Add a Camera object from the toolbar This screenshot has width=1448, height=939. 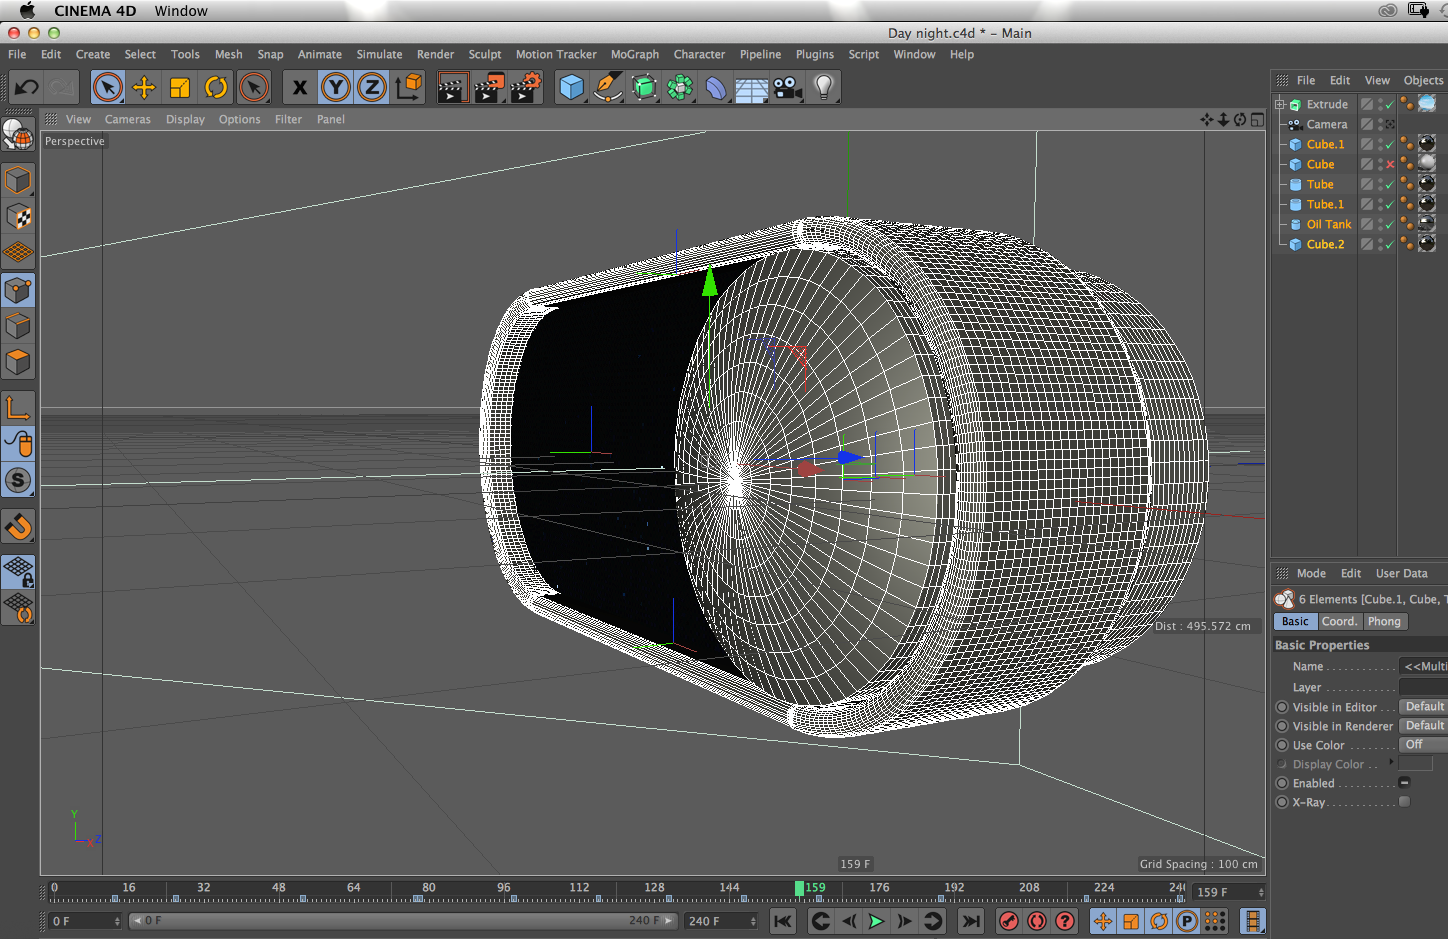788,88
